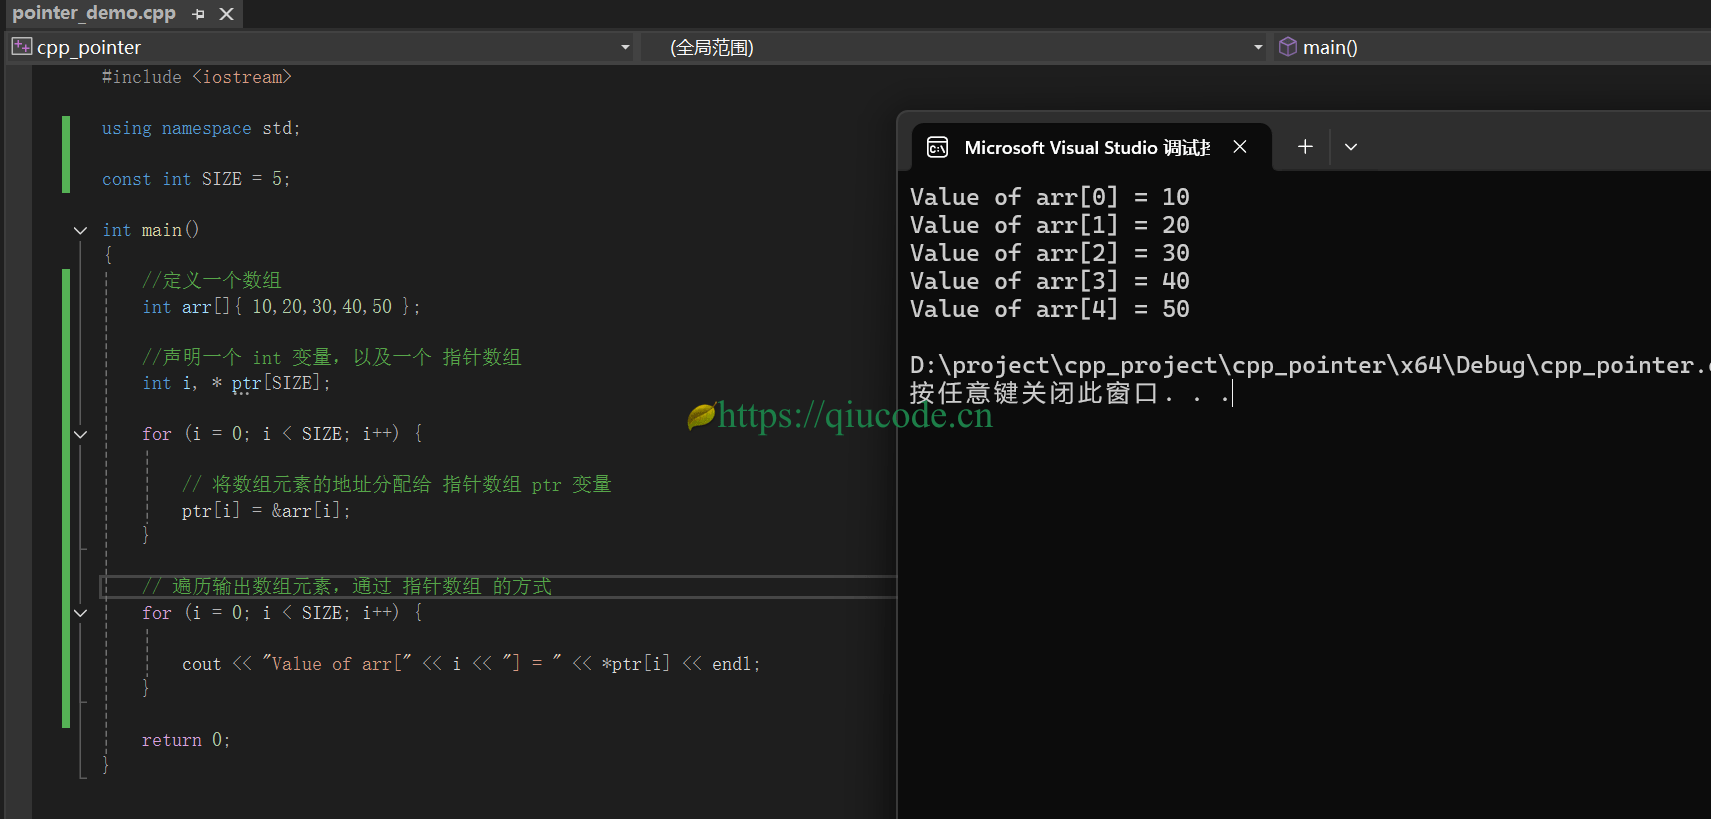Click the main() member cube icon

[x=1288, y=46]
